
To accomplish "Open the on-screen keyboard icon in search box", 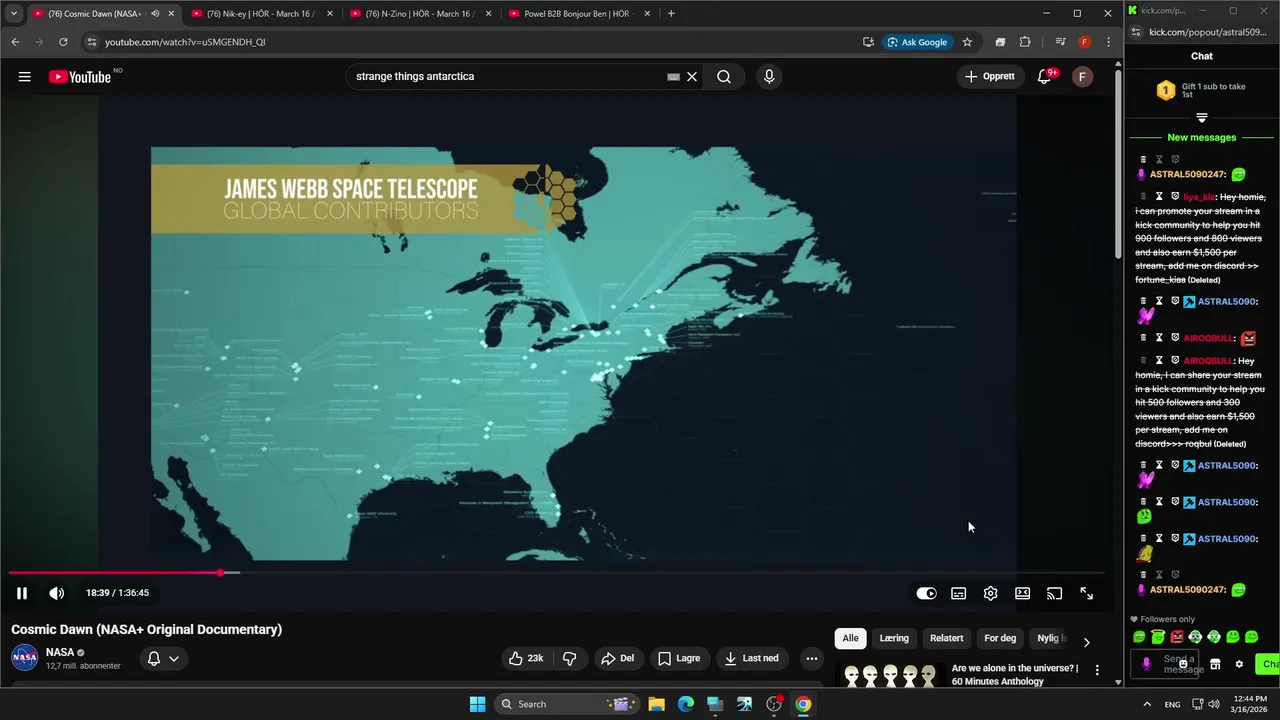I will 673,76.
